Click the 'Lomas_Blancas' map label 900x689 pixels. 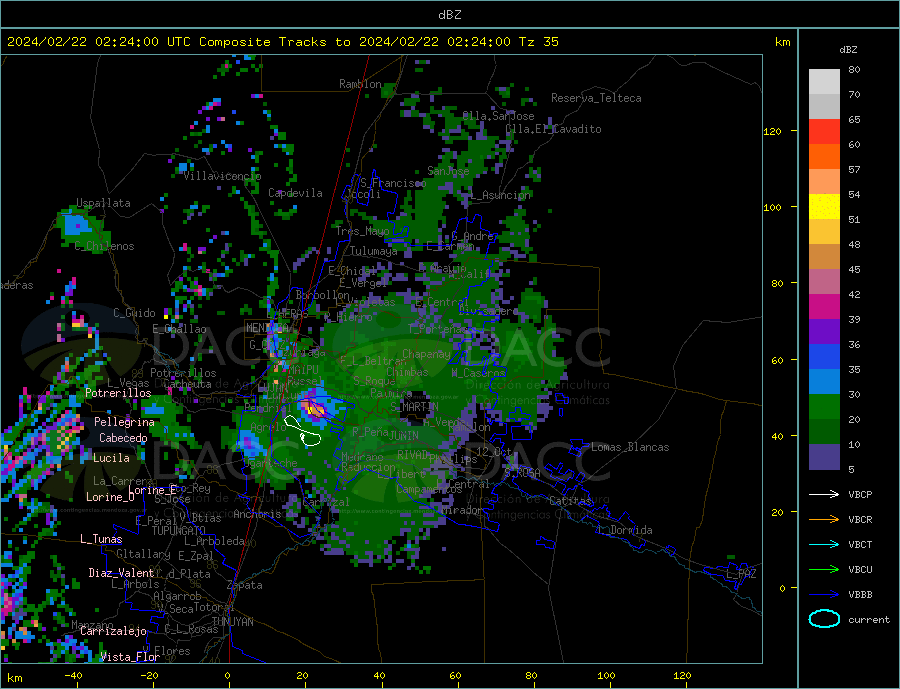(630, 447)
